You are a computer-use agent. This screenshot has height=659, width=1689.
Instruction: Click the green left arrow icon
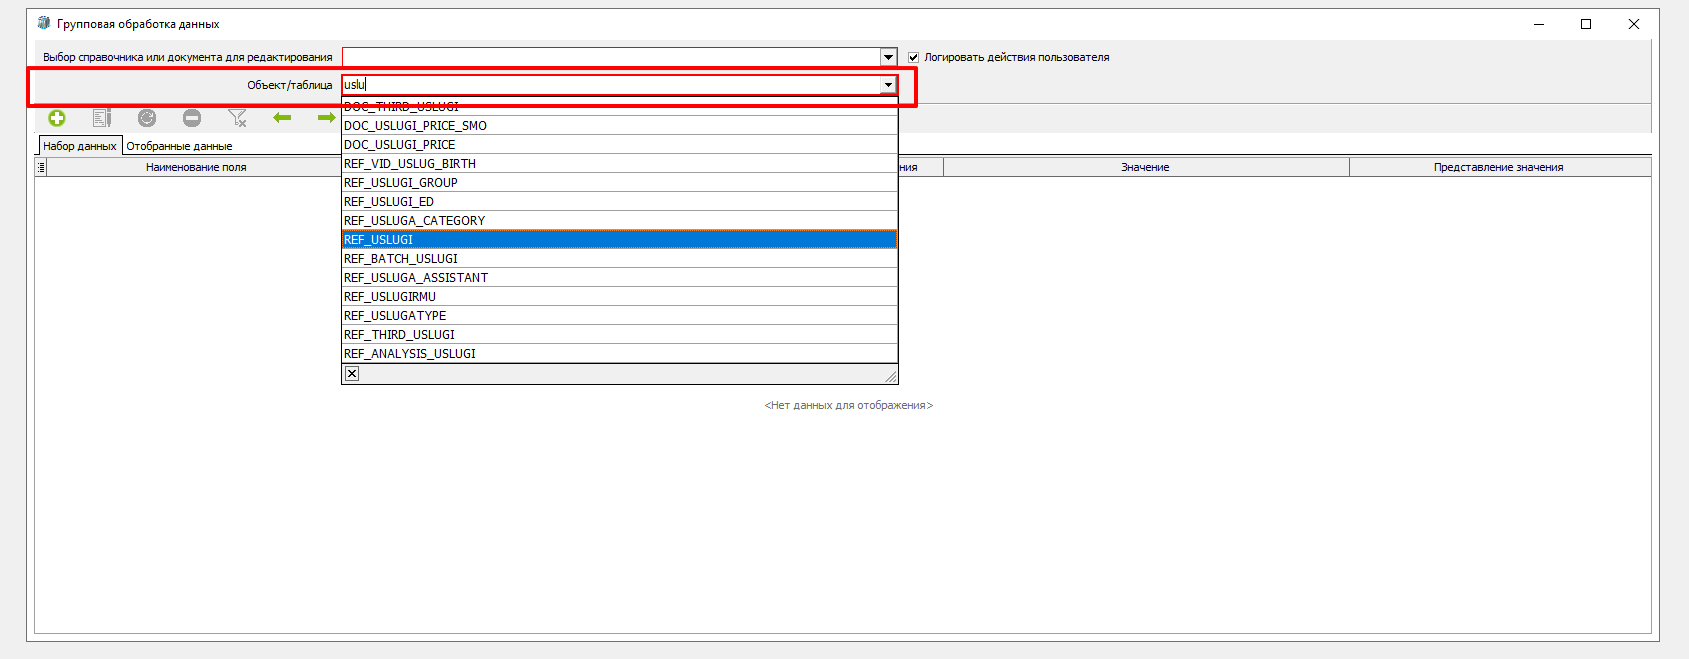click(282, 118)
